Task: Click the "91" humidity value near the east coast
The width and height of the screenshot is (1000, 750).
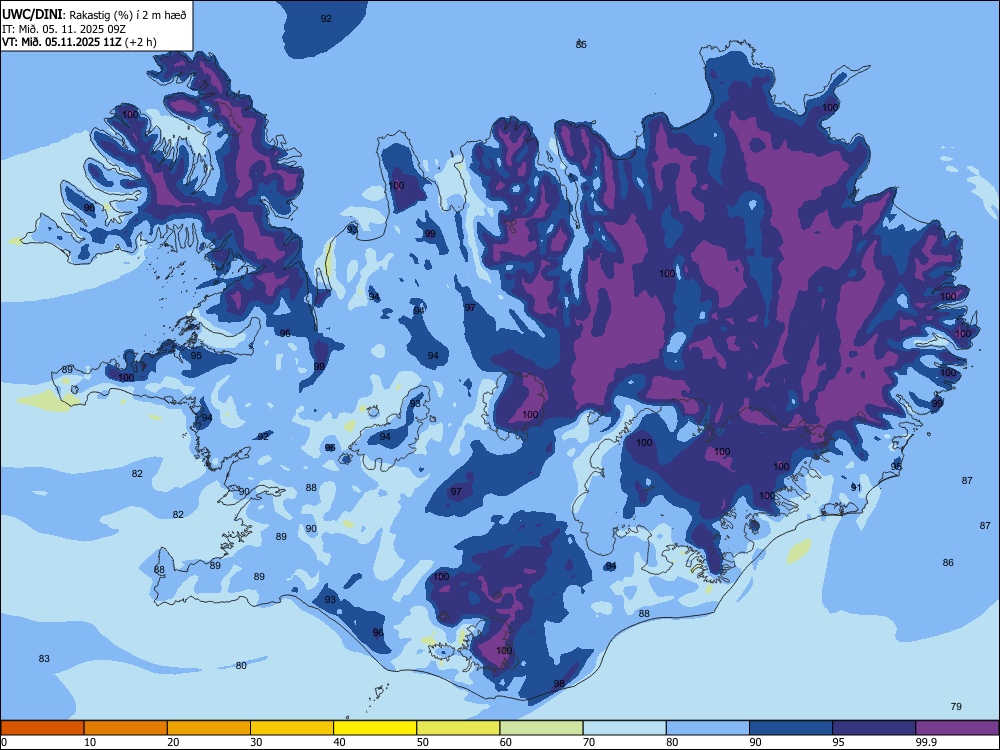Action: click(856, 487)
